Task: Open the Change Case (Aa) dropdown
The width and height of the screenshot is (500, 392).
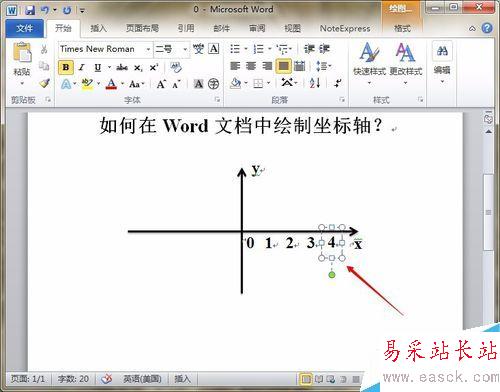Action: tap(137, 84)
